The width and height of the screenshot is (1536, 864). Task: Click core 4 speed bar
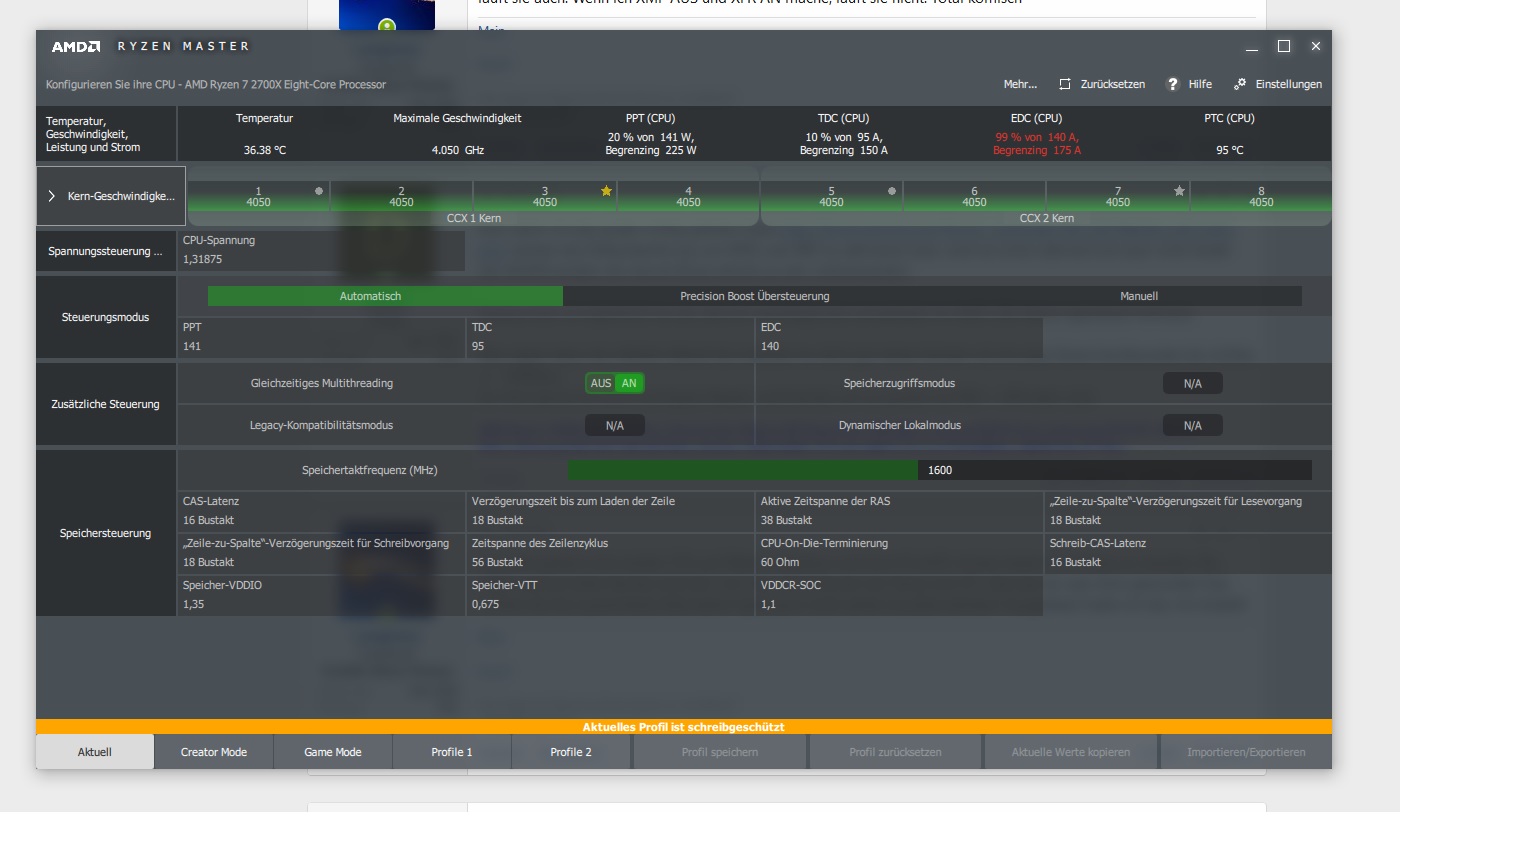pyautogui.click(x=688, y=196)
